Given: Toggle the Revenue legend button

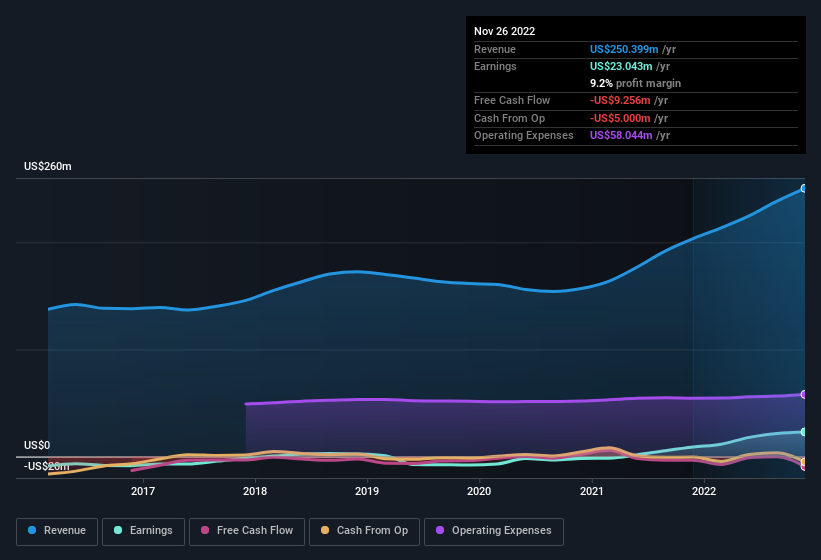Looking at the screenshot, I should tap(57, 531).
